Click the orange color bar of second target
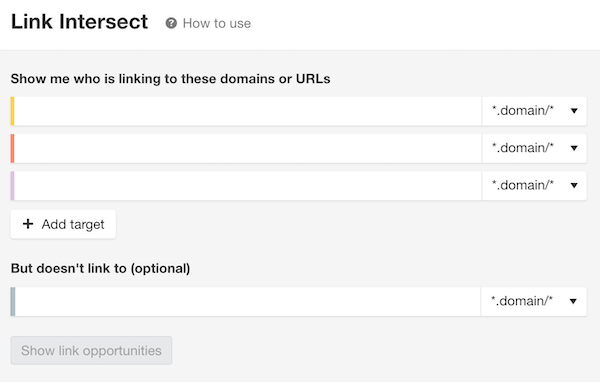The height and width of the screenshot is (382, 600). pos(13,149)
